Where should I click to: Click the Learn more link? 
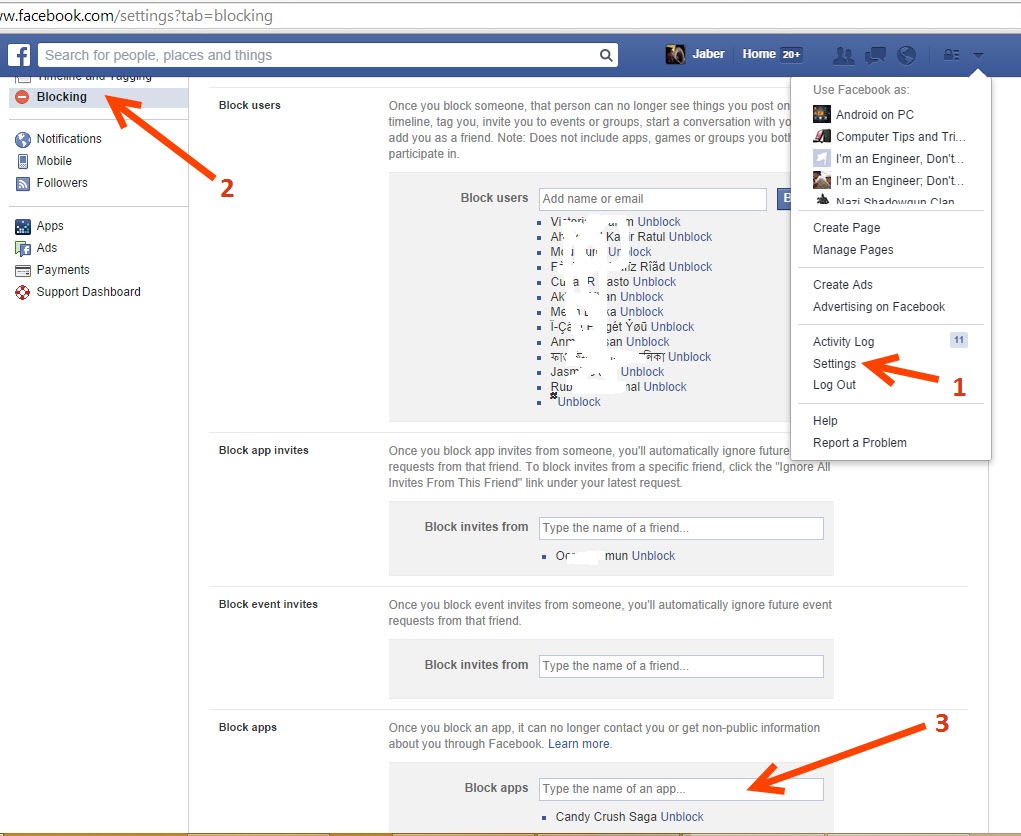pyautogui.click(x=579, y=744)
